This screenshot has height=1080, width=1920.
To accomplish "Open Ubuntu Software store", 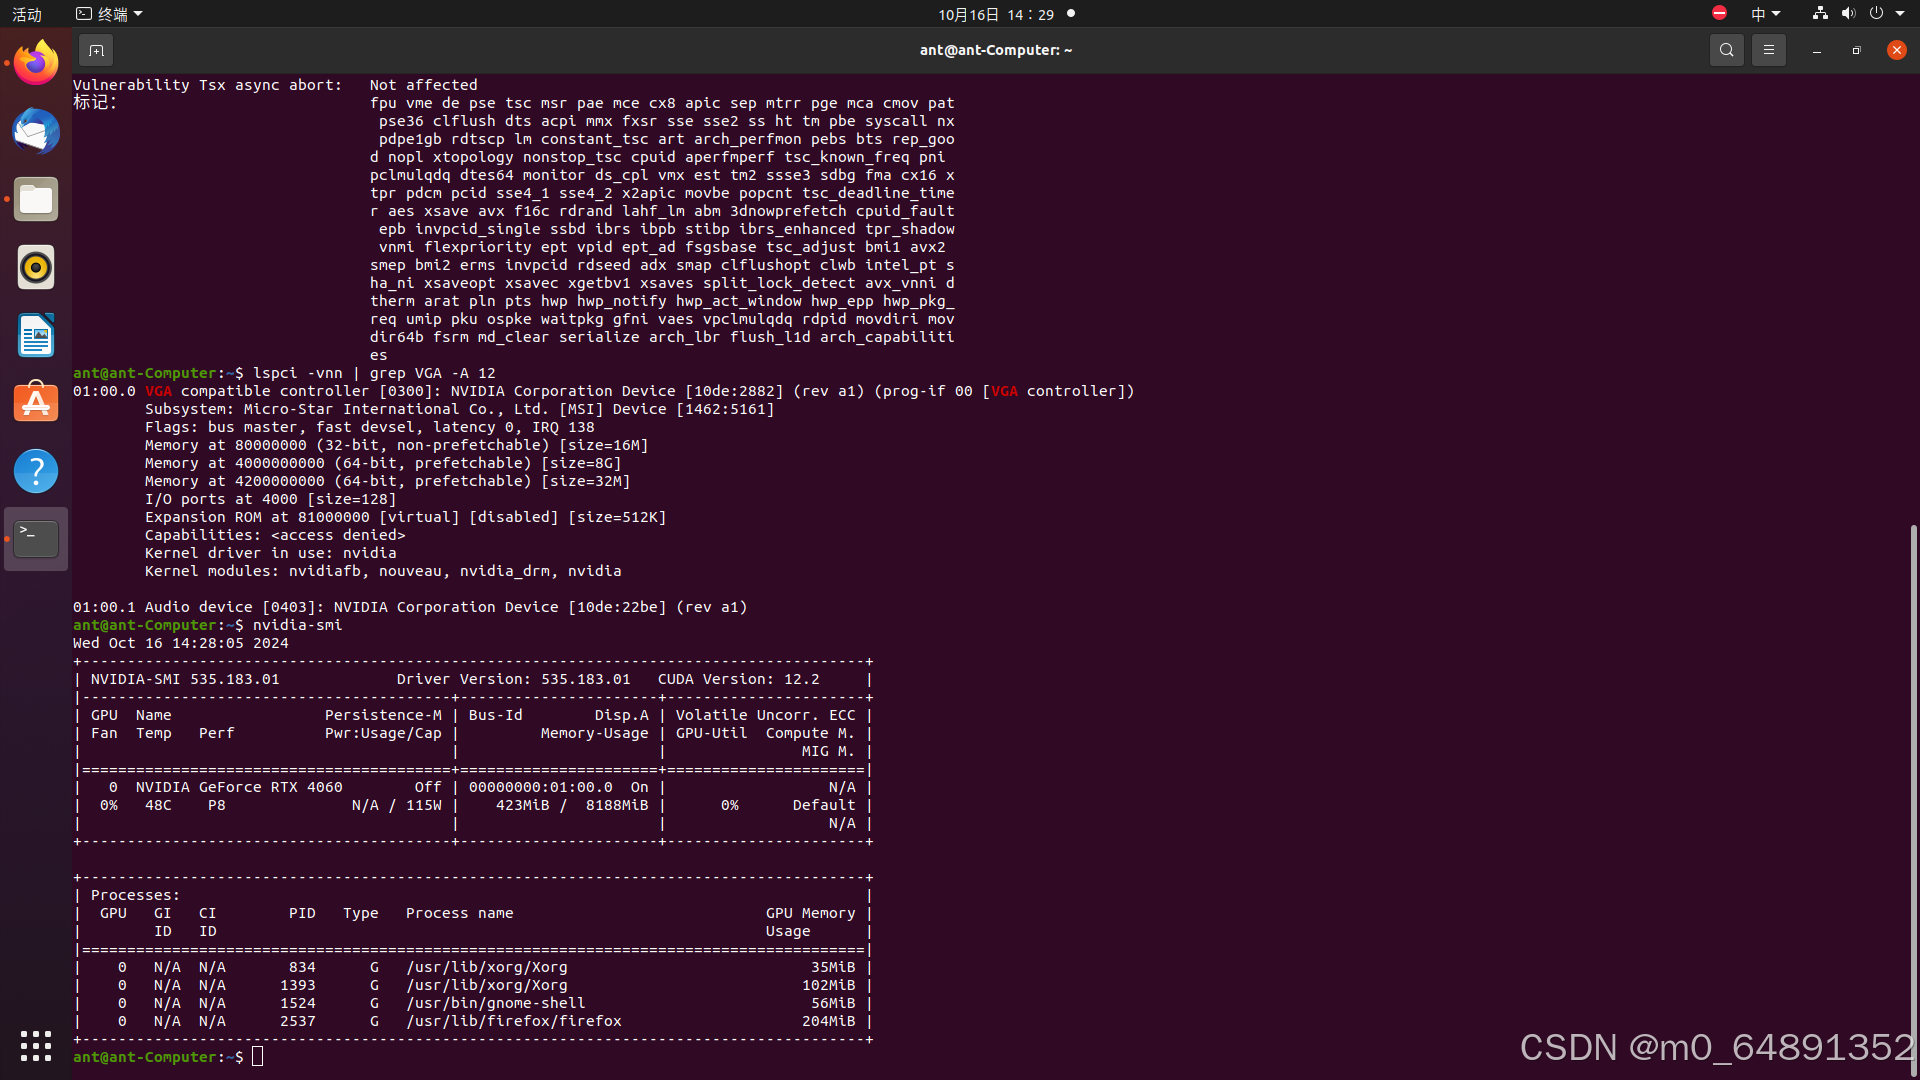I will [x=36, y=403].
